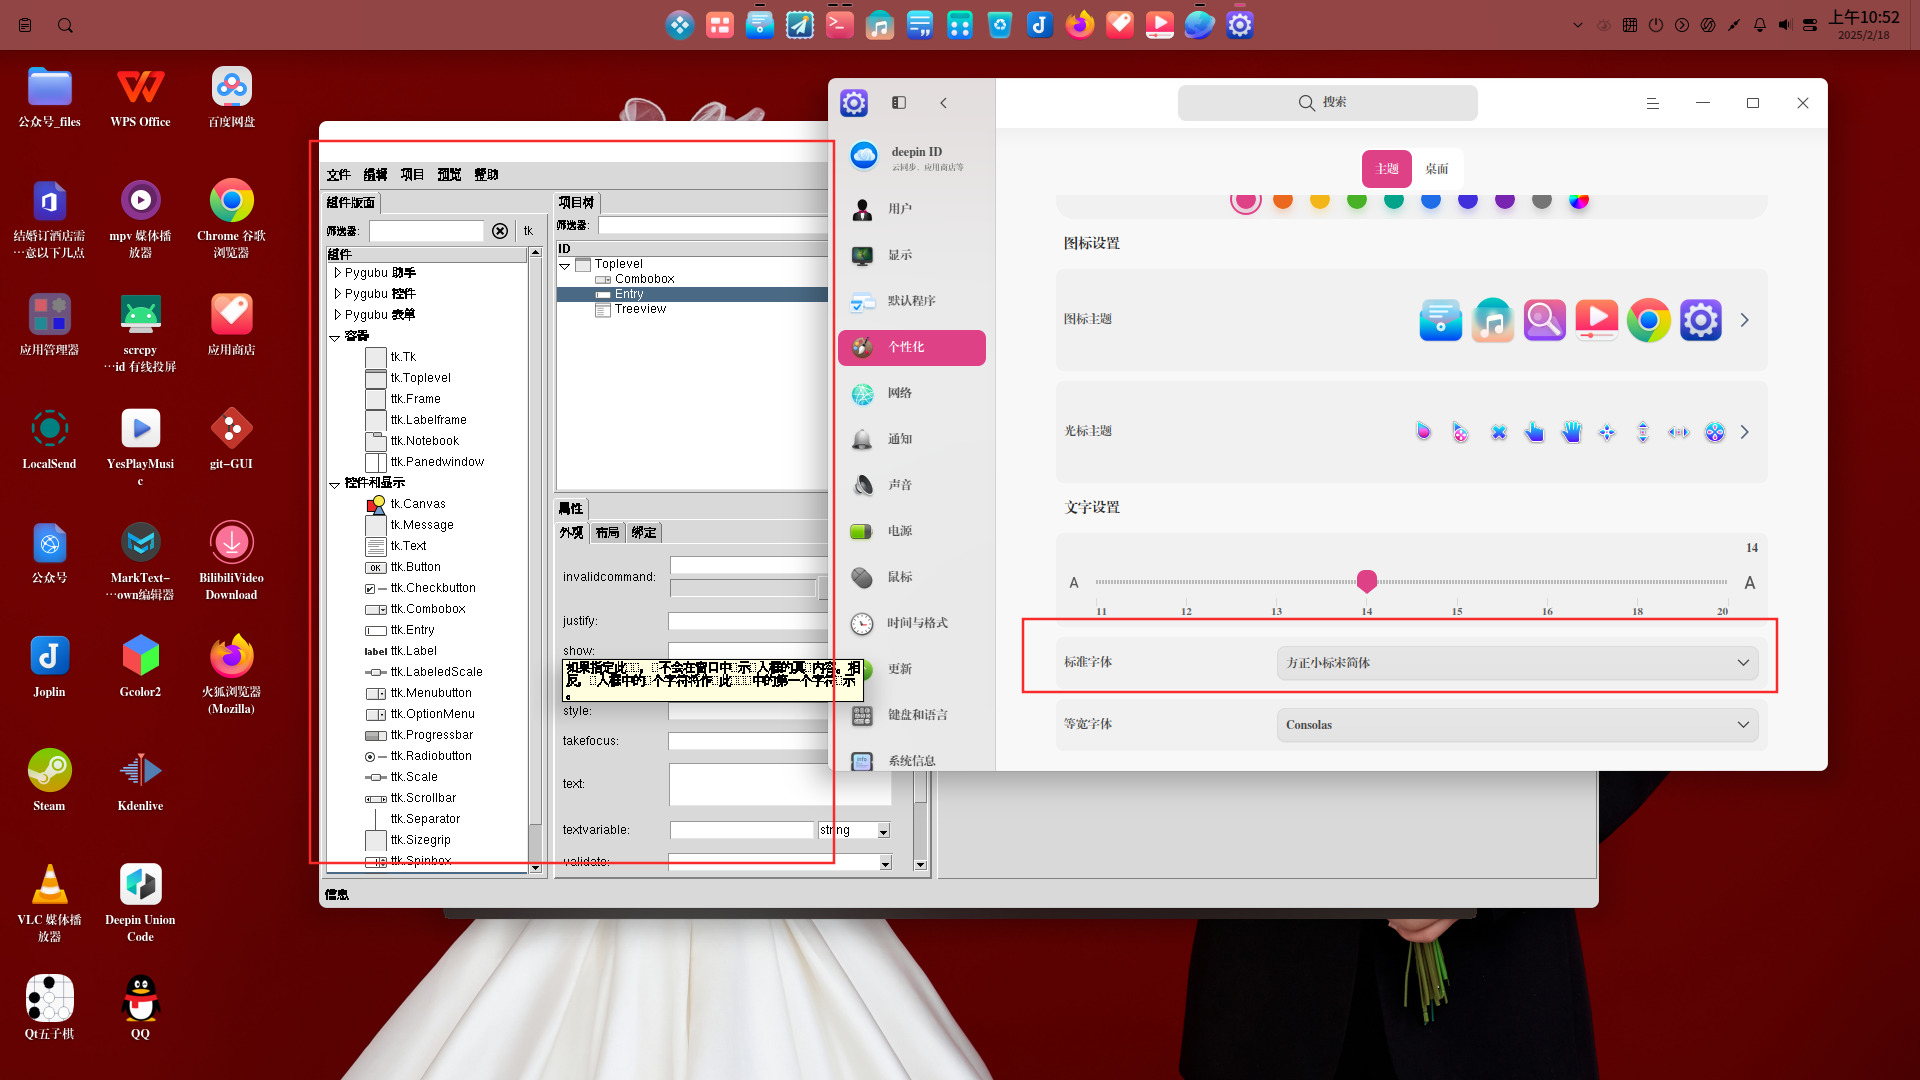Select Treeview row in project tree

point(640,309)
